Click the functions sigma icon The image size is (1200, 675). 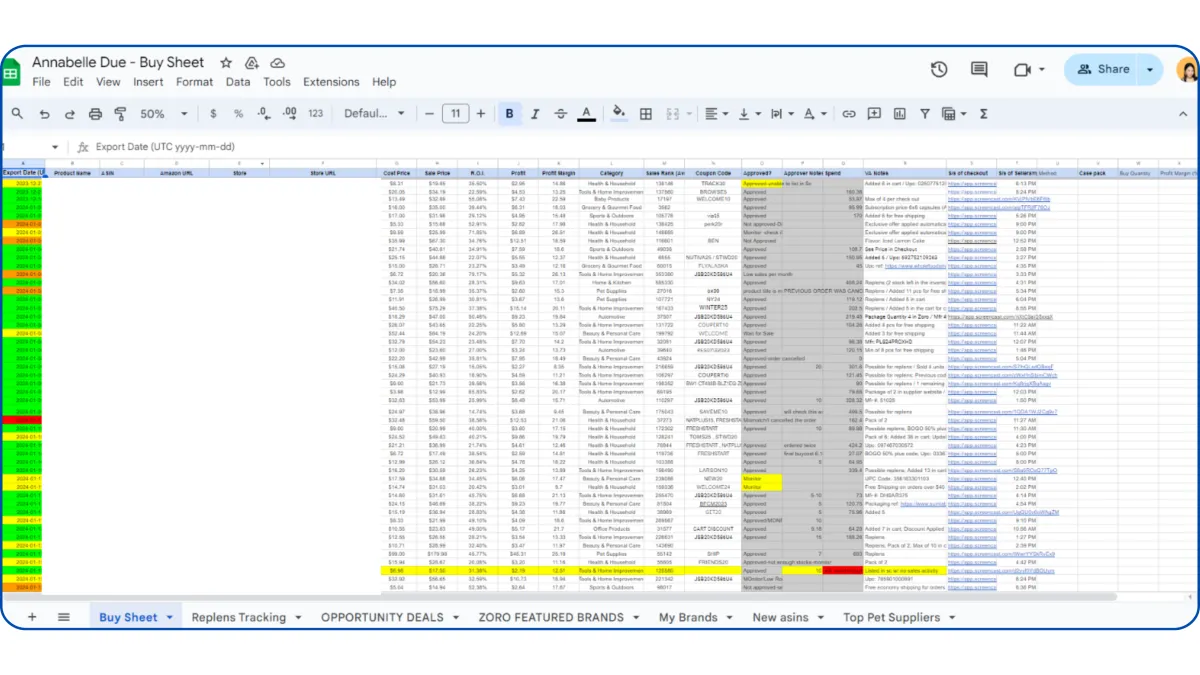pos(983,114)
